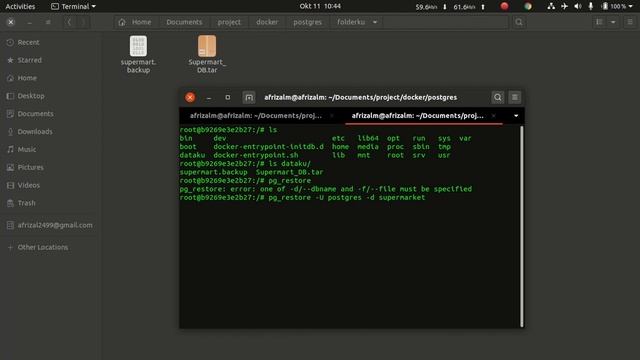640x360 pixels.
Task: Open Music folder in the sidebar
Action: point(27,149)
